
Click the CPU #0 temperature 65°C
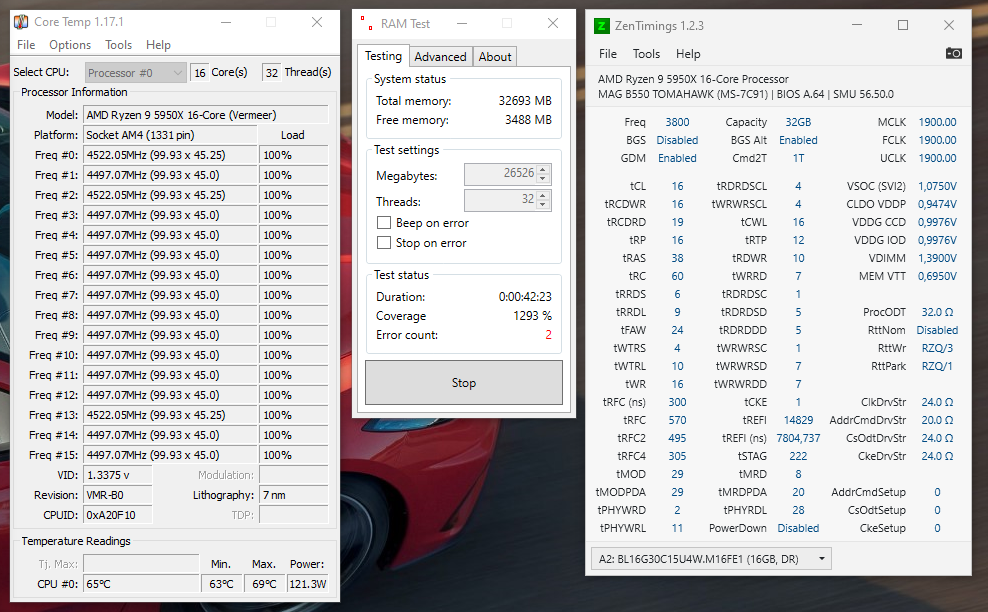(141, 584)
